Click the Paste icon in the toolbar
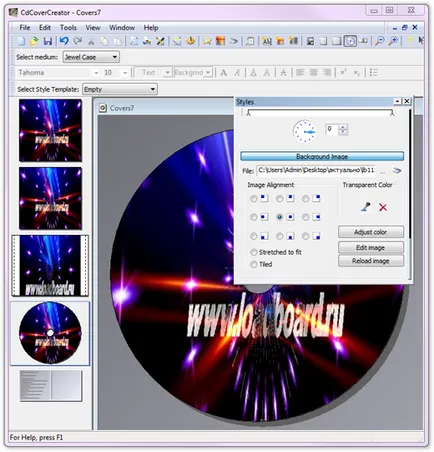This screenshot has height=452, width=434. click(118, 41)
